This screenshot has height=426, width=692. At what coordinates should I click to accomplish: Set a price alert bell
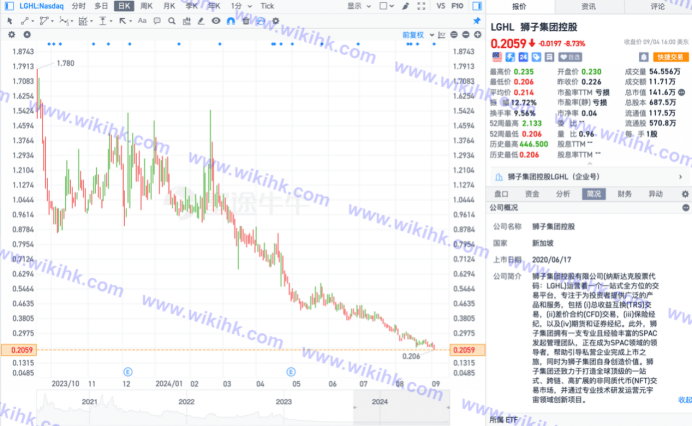[x=644, y=57]
